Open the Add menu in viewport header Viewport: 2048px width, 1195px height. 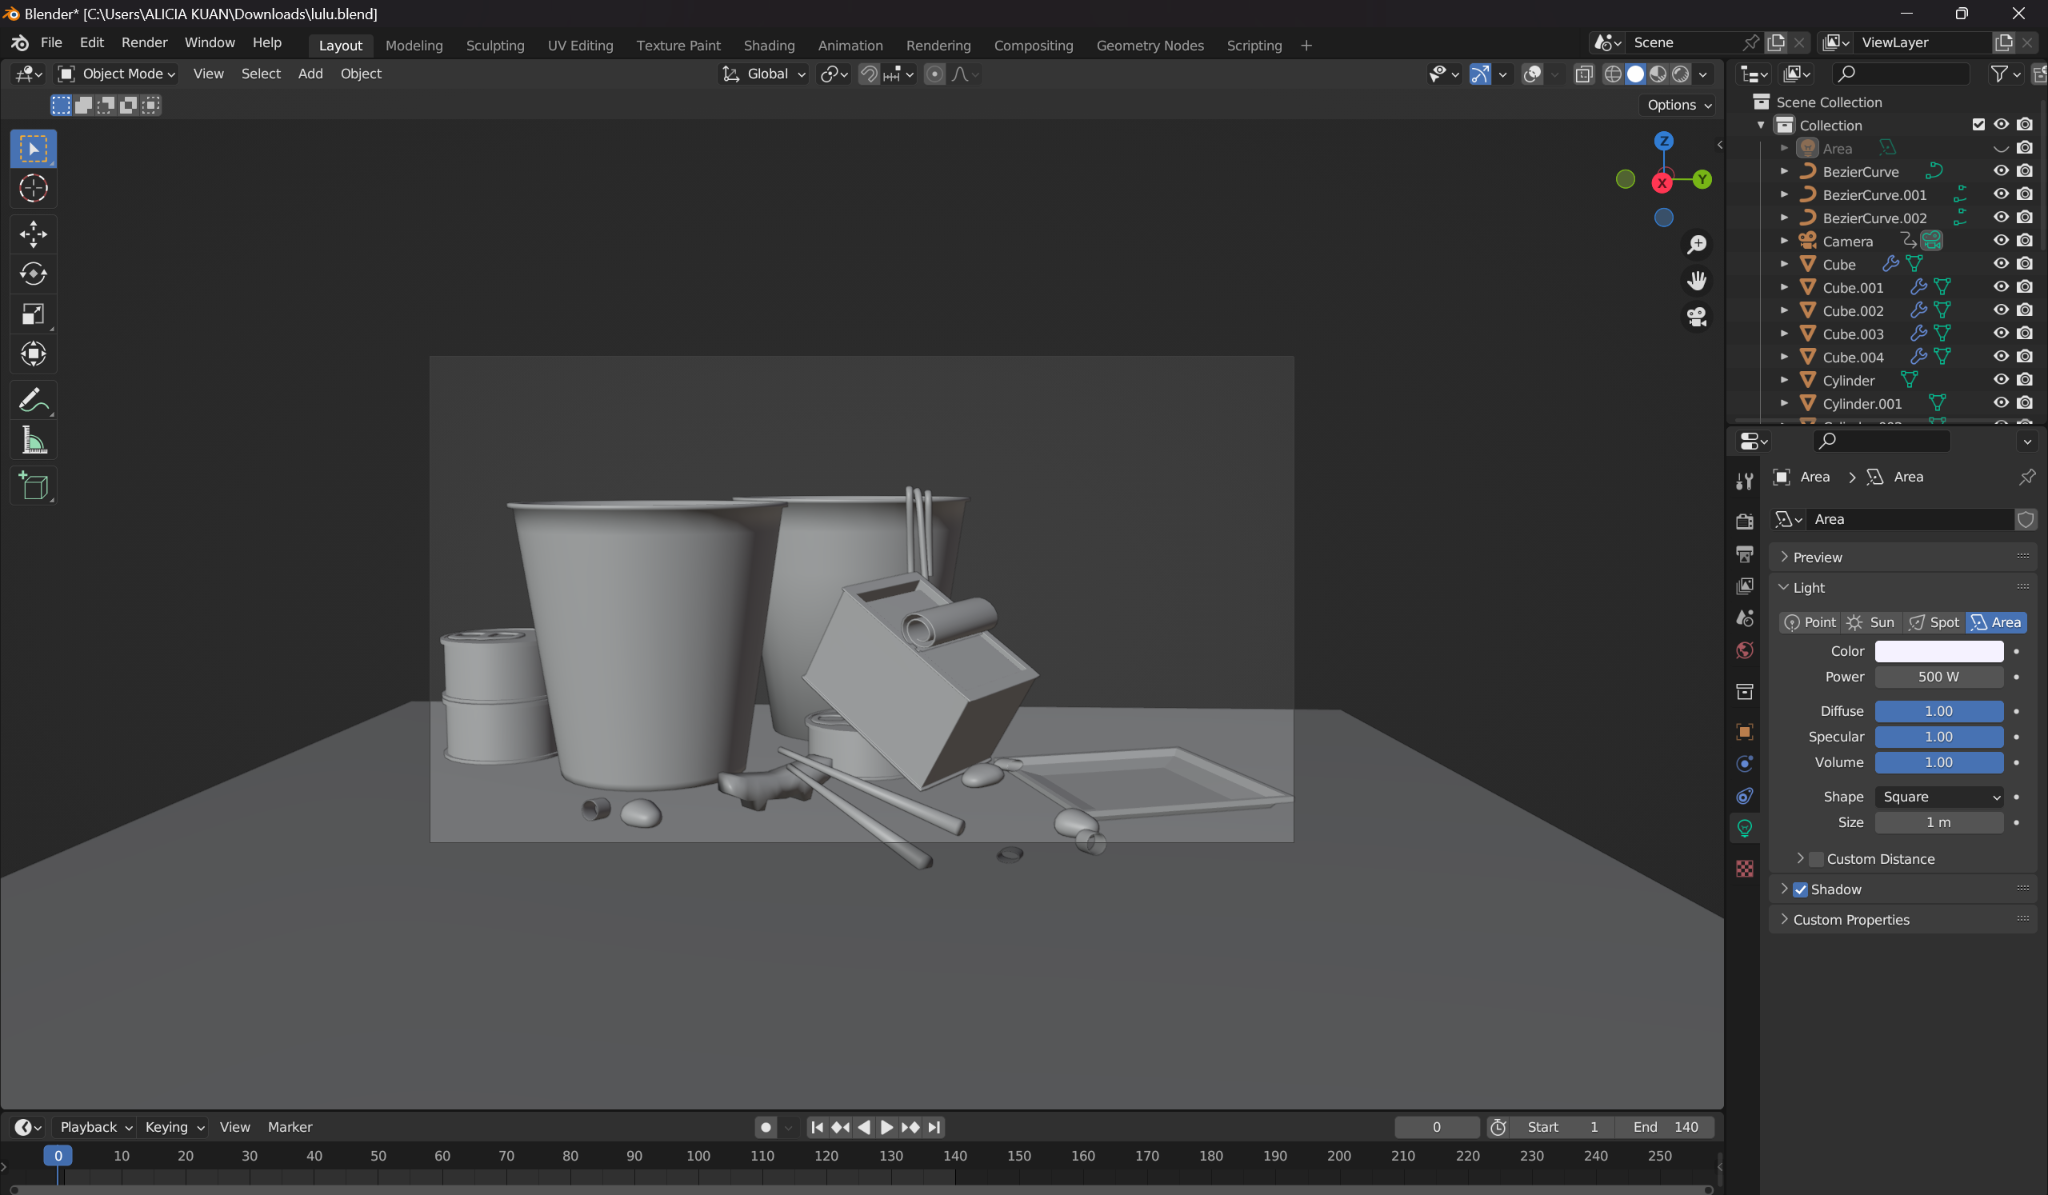click(x=310, y=74)
